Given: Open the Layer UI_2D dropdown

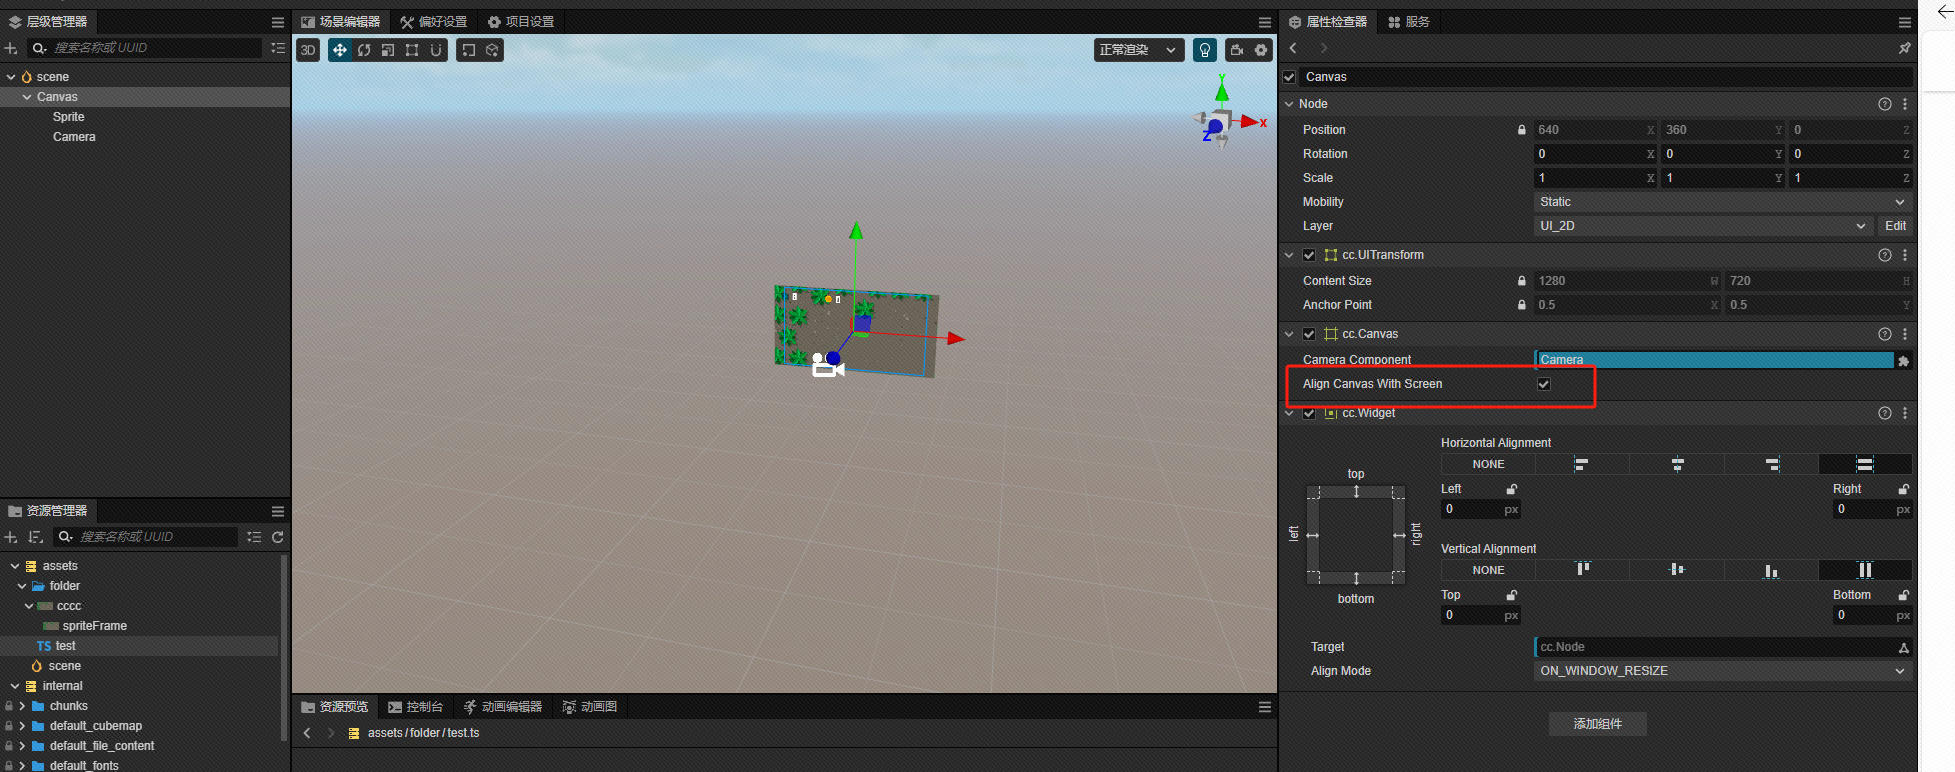Looking at the screenshot, I should click(1704, 226).
